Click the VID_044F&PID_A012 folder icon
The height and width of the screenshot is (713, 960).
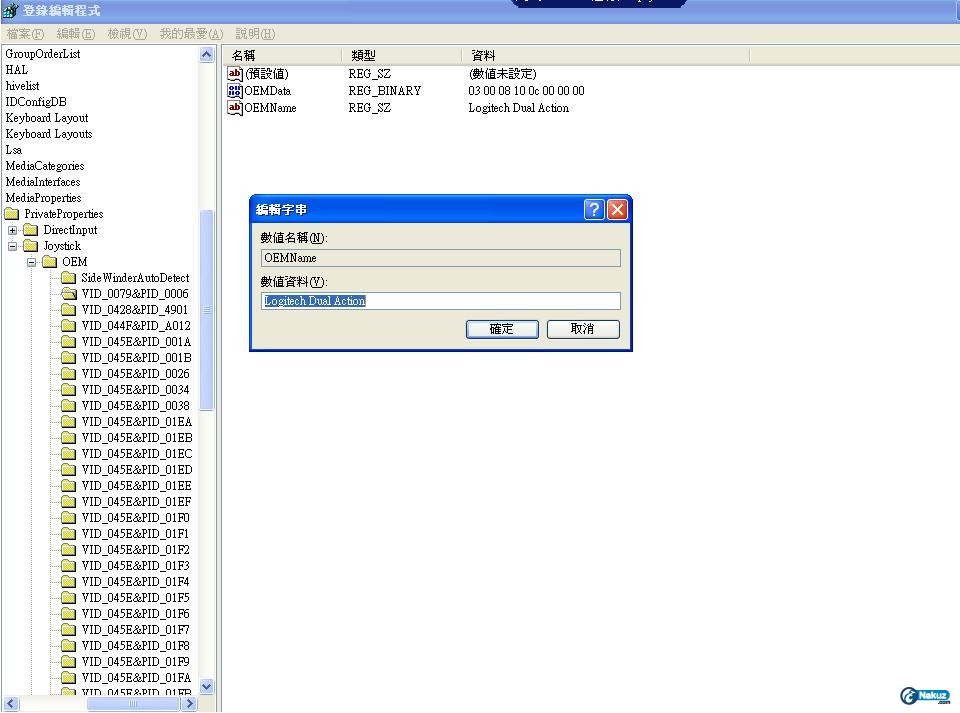pos(69,326)
